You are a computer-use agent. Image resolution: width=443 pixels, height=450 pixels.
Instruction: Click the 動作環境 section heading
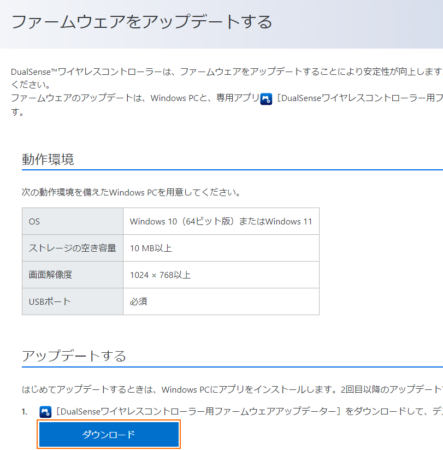pos(48,159)
